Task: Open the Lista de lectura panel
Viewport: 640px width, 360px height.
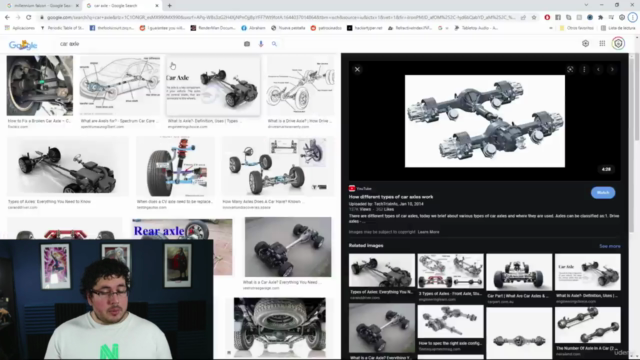Action: pyautogui.click(x=618, y=28)
